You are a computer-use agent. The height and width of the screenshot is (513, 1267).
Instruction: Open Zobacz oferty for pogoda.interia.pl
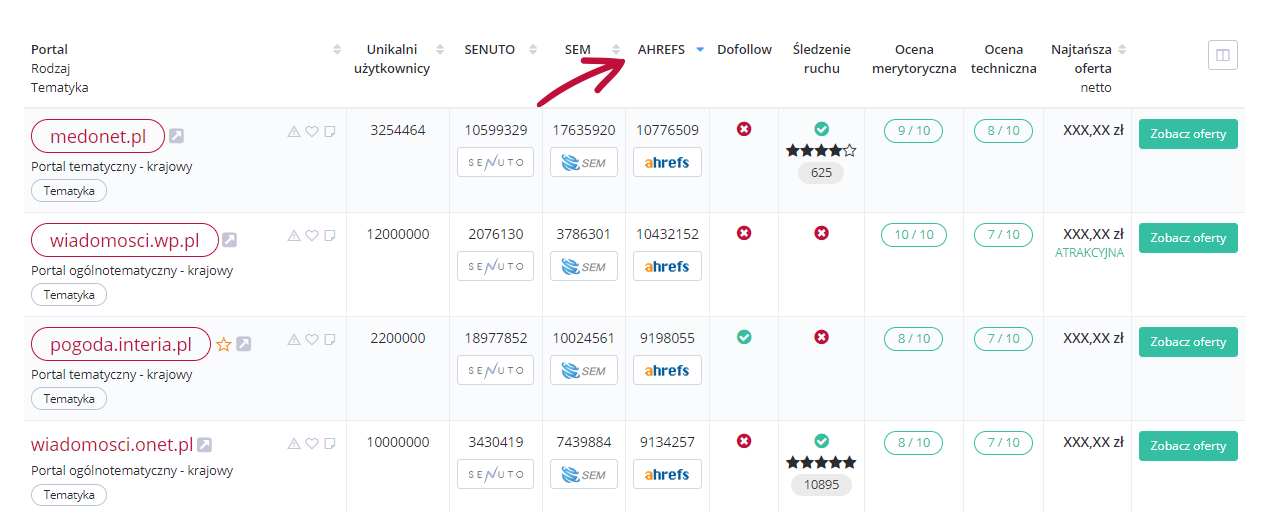(1188, 342)
